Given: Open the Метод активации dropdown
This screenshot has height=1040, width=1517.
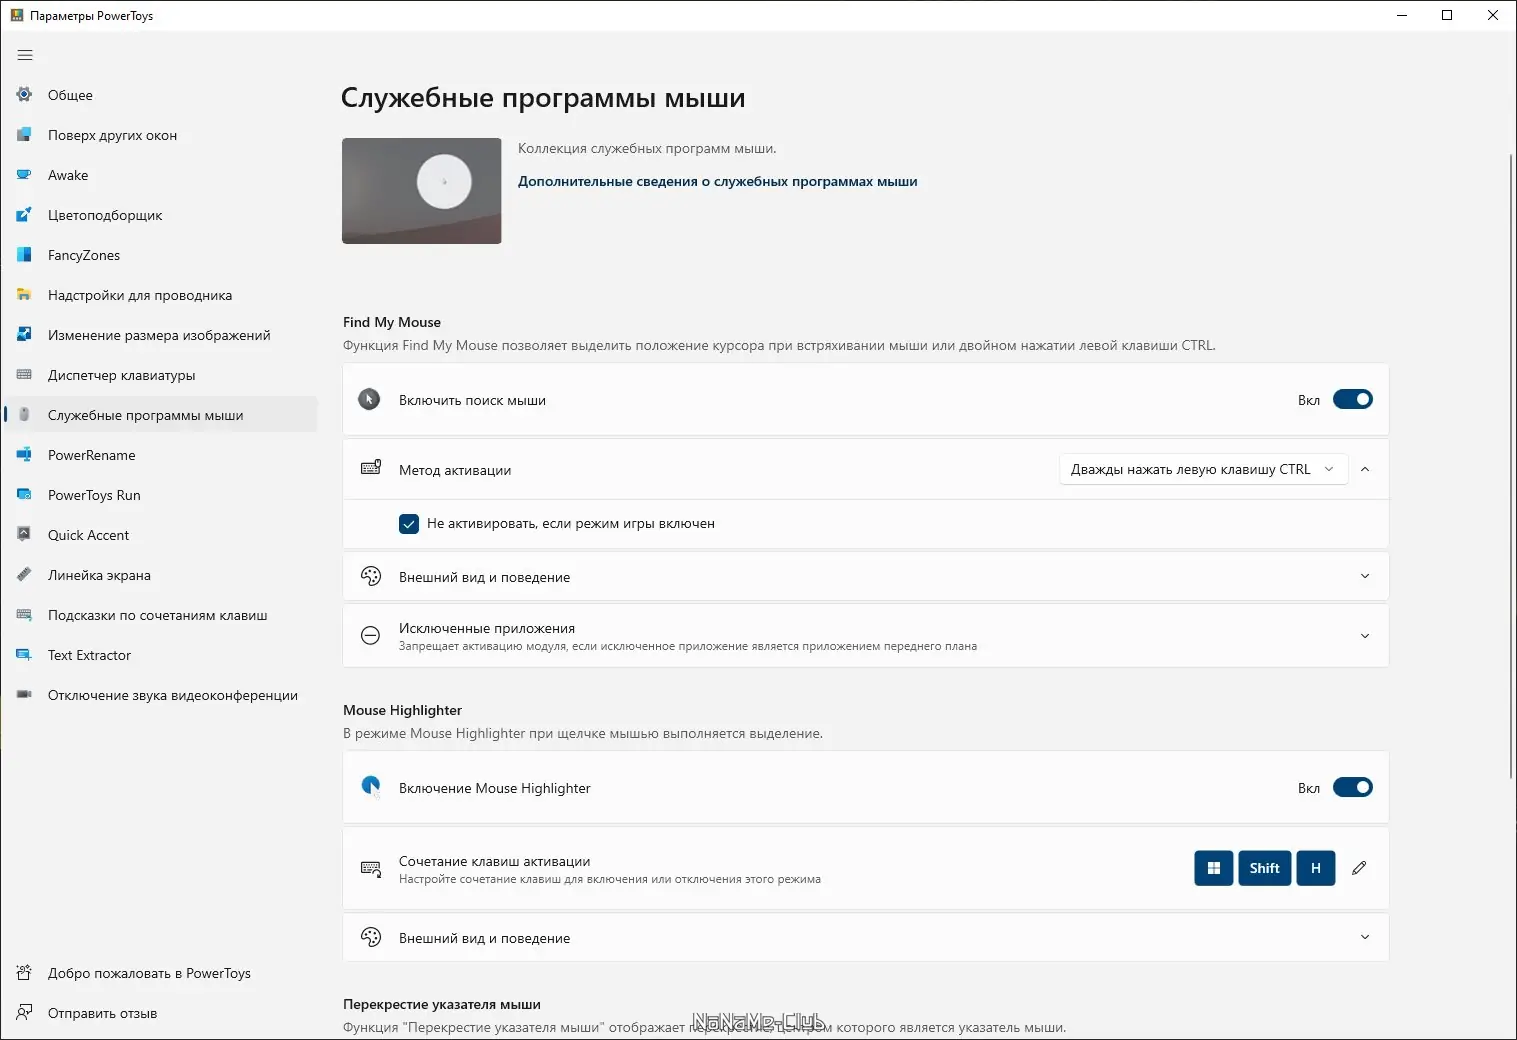Looking at the screenshot, I should pos(1202,470).
